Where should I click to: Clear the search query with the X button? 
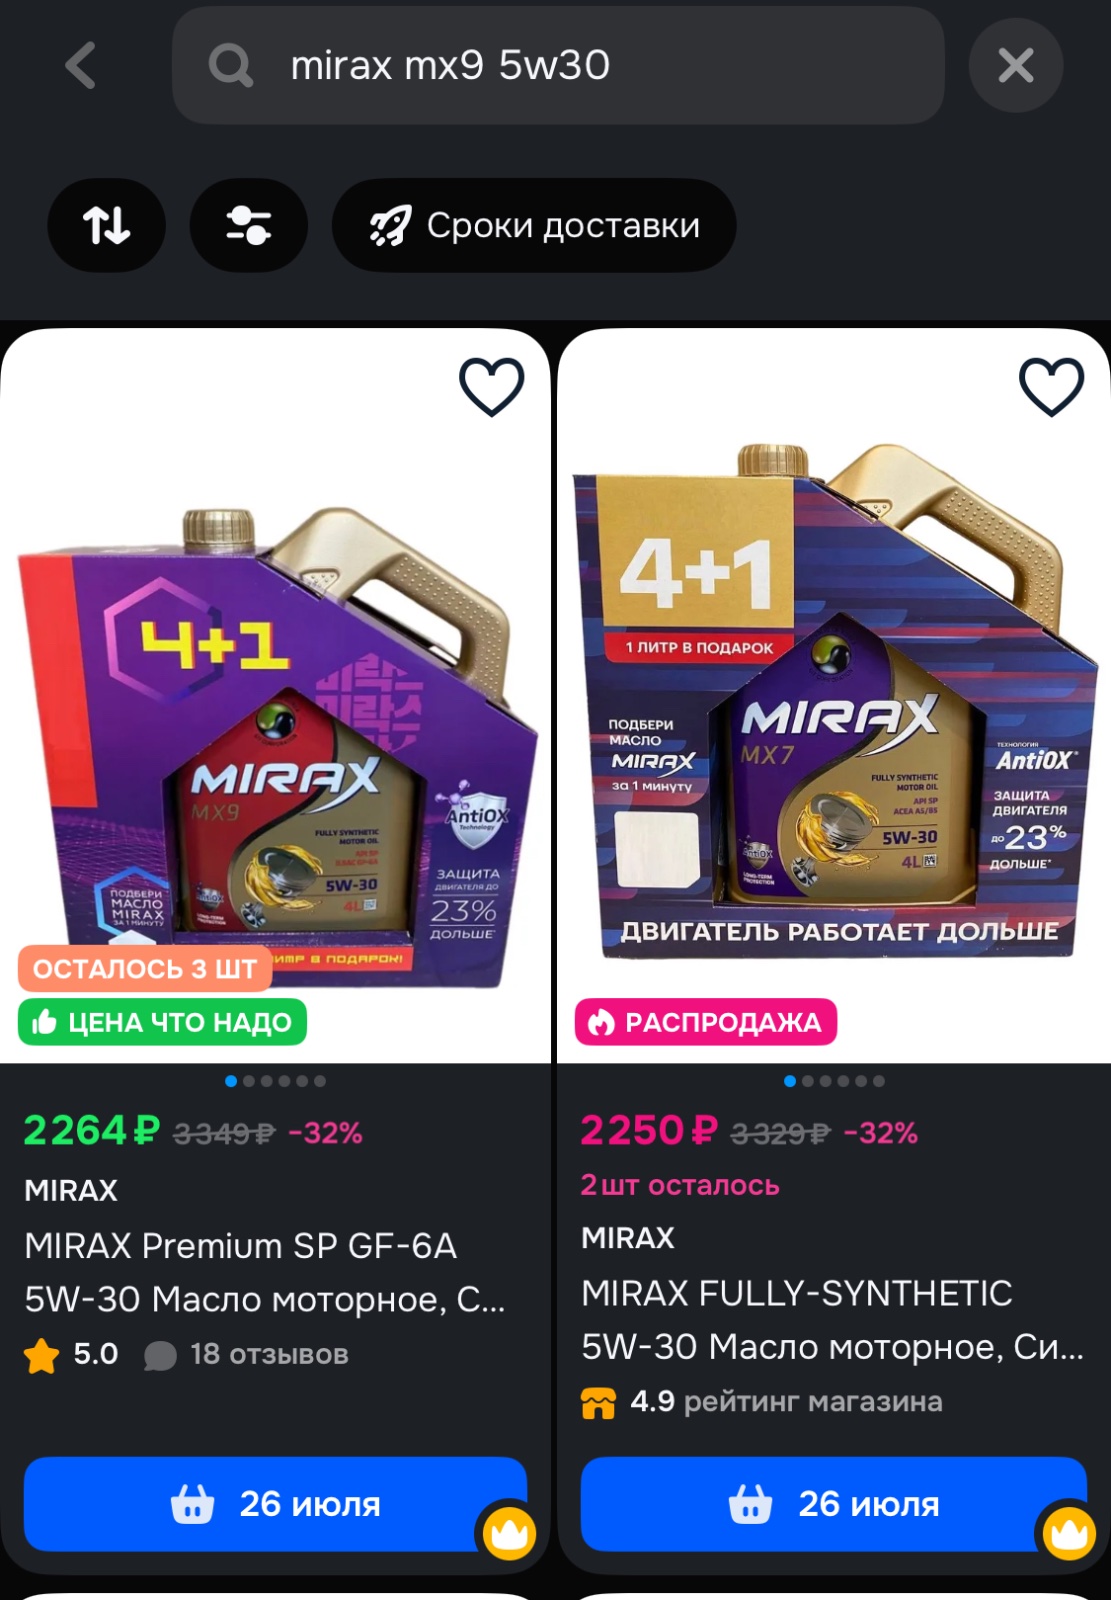1015,66
